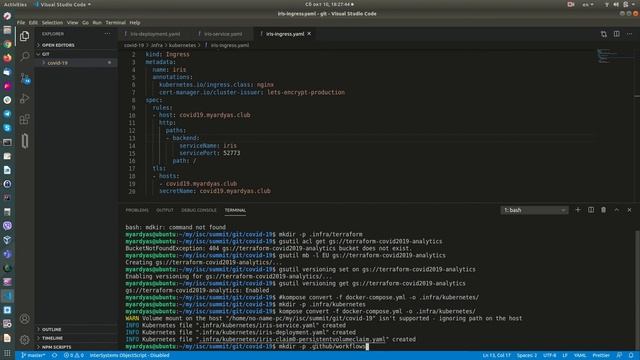Open the Explorer view in activity bar
This screenshot has width=640, height=360.
pos(24,36)
